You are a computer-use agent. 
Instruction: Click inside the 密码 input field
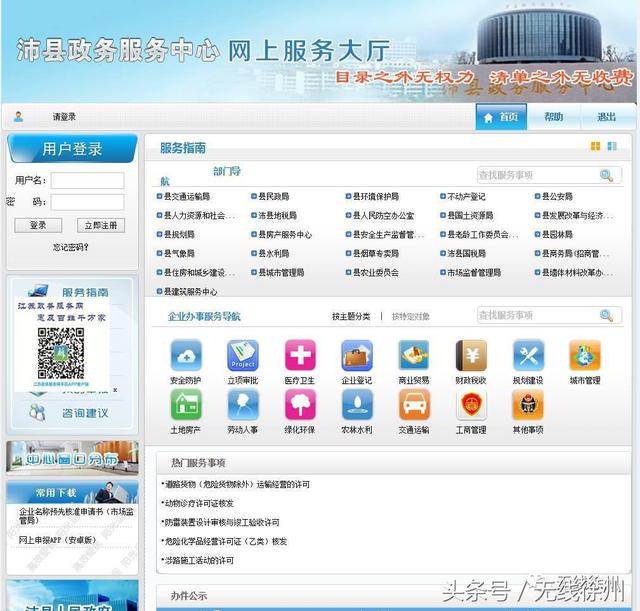(87, 202)
